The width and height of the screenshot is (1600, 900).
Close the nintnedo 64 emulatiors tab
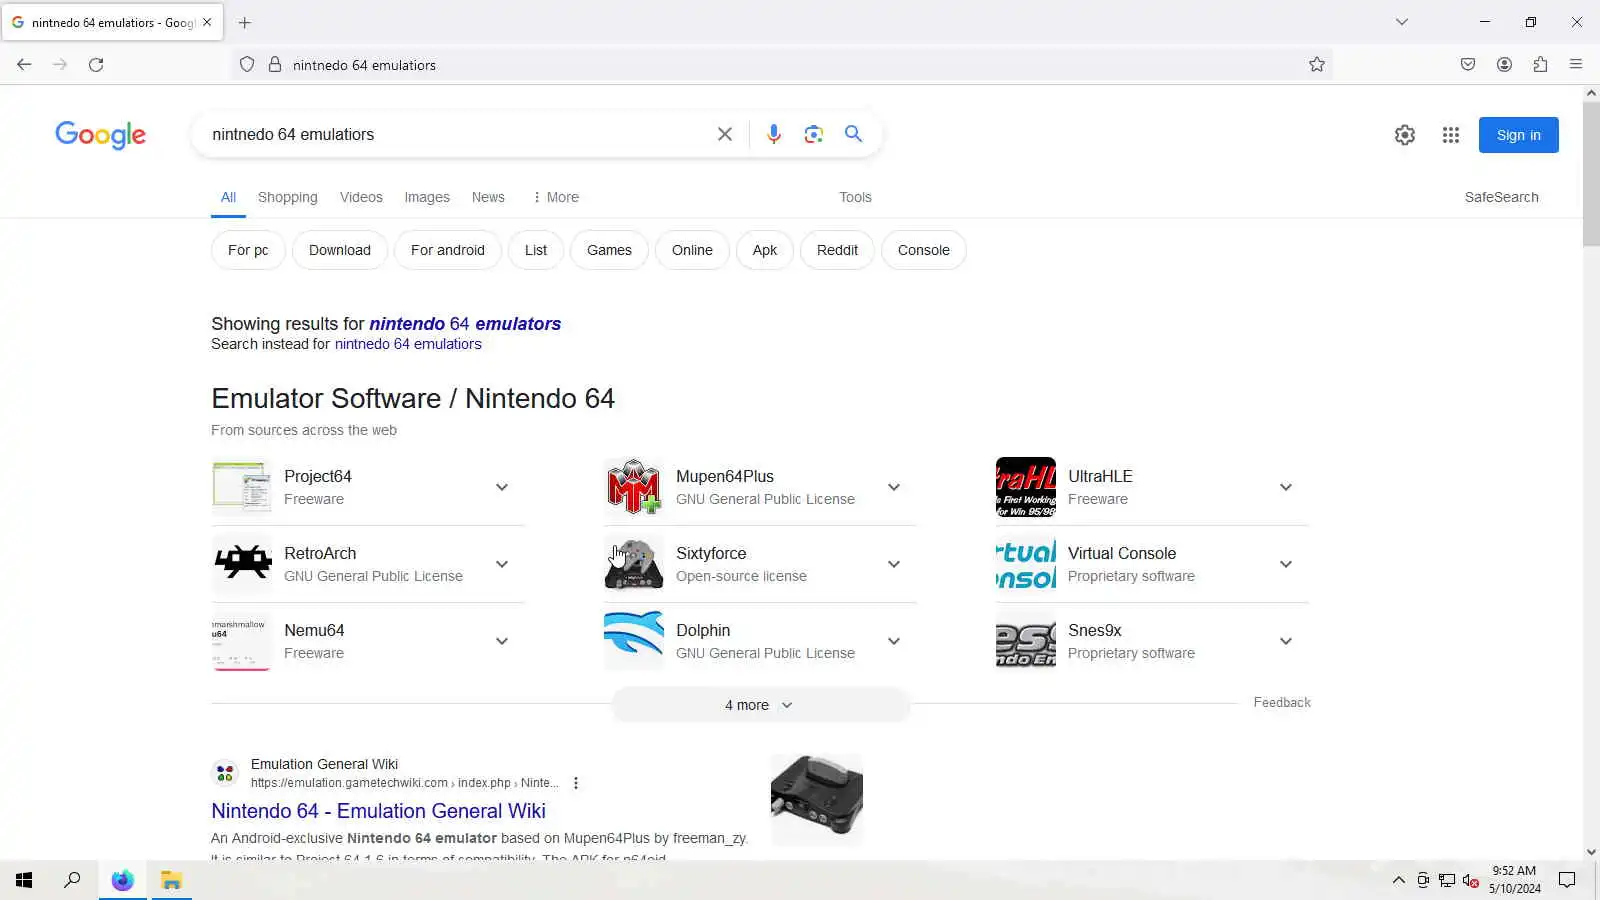click(207, 22)
